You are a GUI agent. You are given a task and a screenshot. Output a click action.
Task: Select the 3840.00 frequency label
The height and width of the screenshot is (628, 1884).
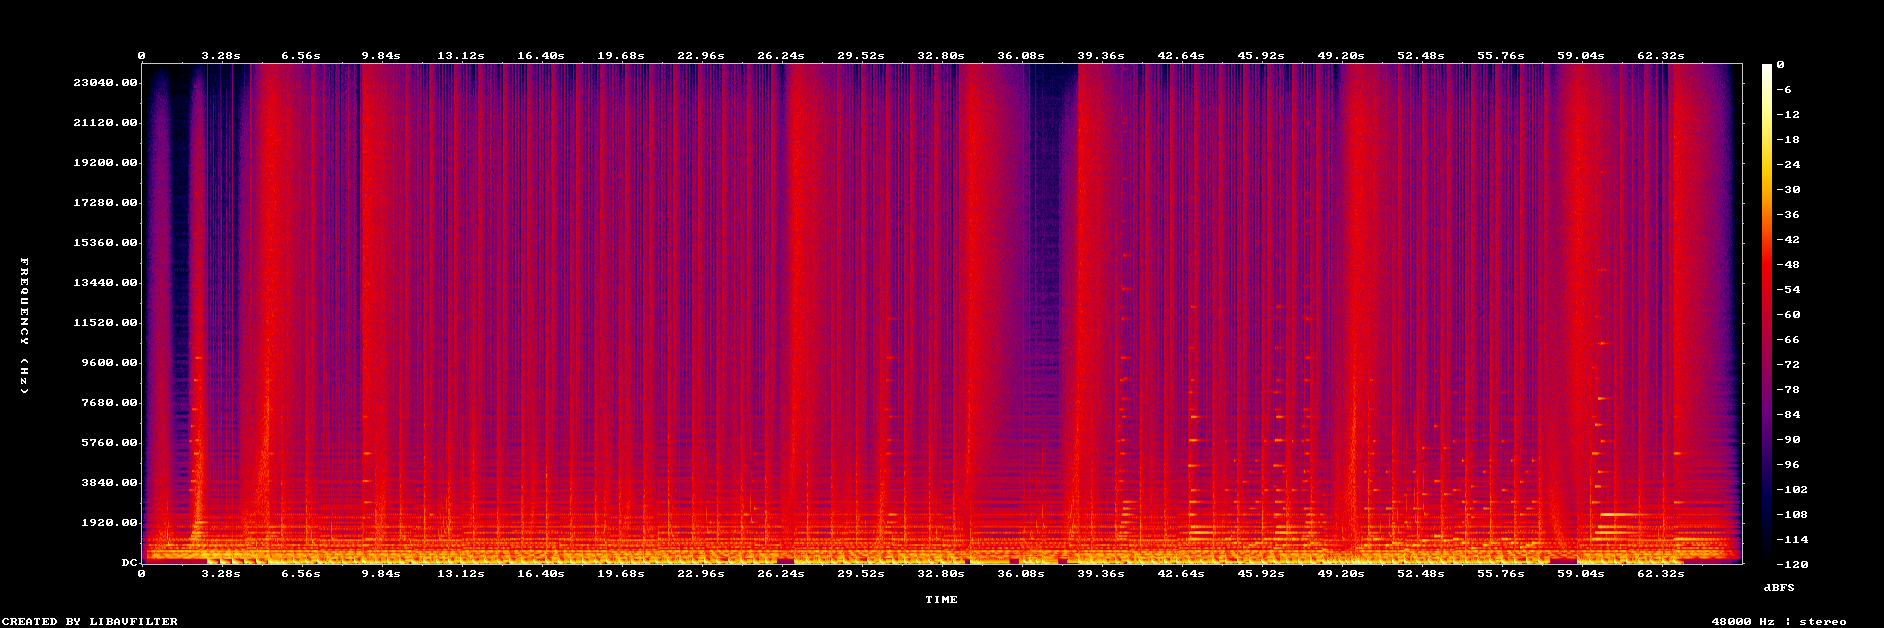pyautogui.click(x=109, y=483)
